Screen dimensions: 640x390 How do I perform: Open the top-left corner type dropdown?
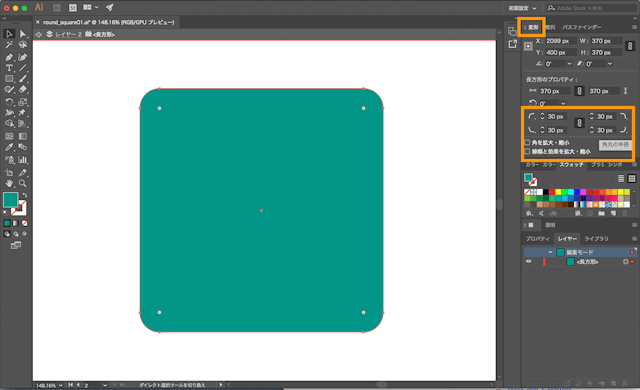pos(531,116)
